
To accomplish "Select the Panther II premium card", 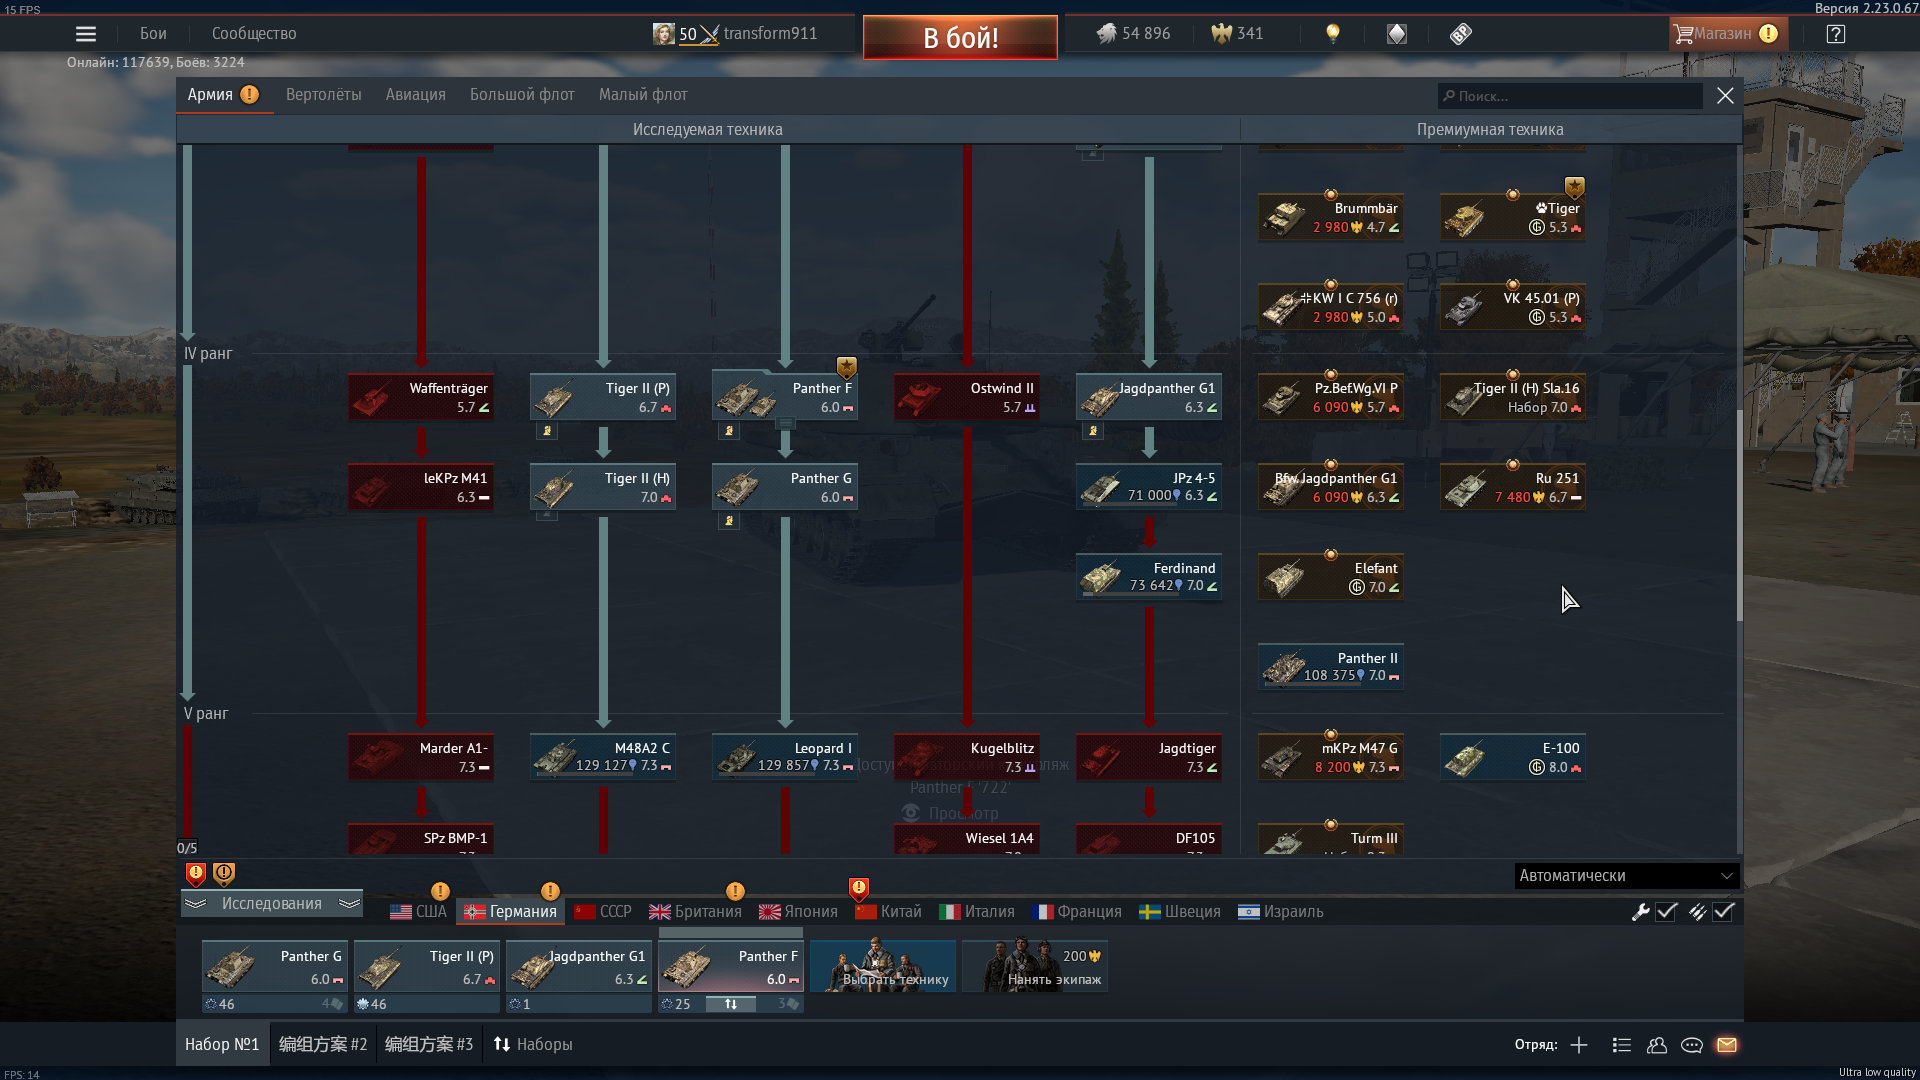I will point(1331,668).
